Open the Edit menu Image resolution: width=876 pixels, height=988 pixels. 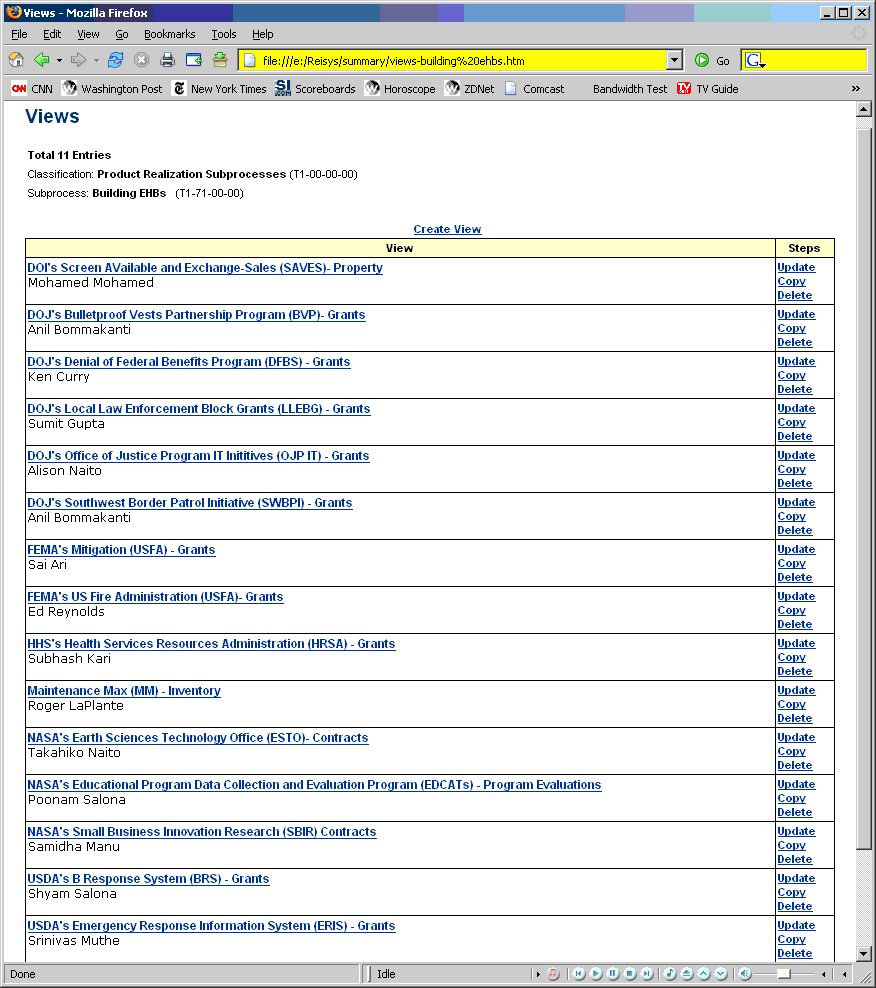(52, 34)
